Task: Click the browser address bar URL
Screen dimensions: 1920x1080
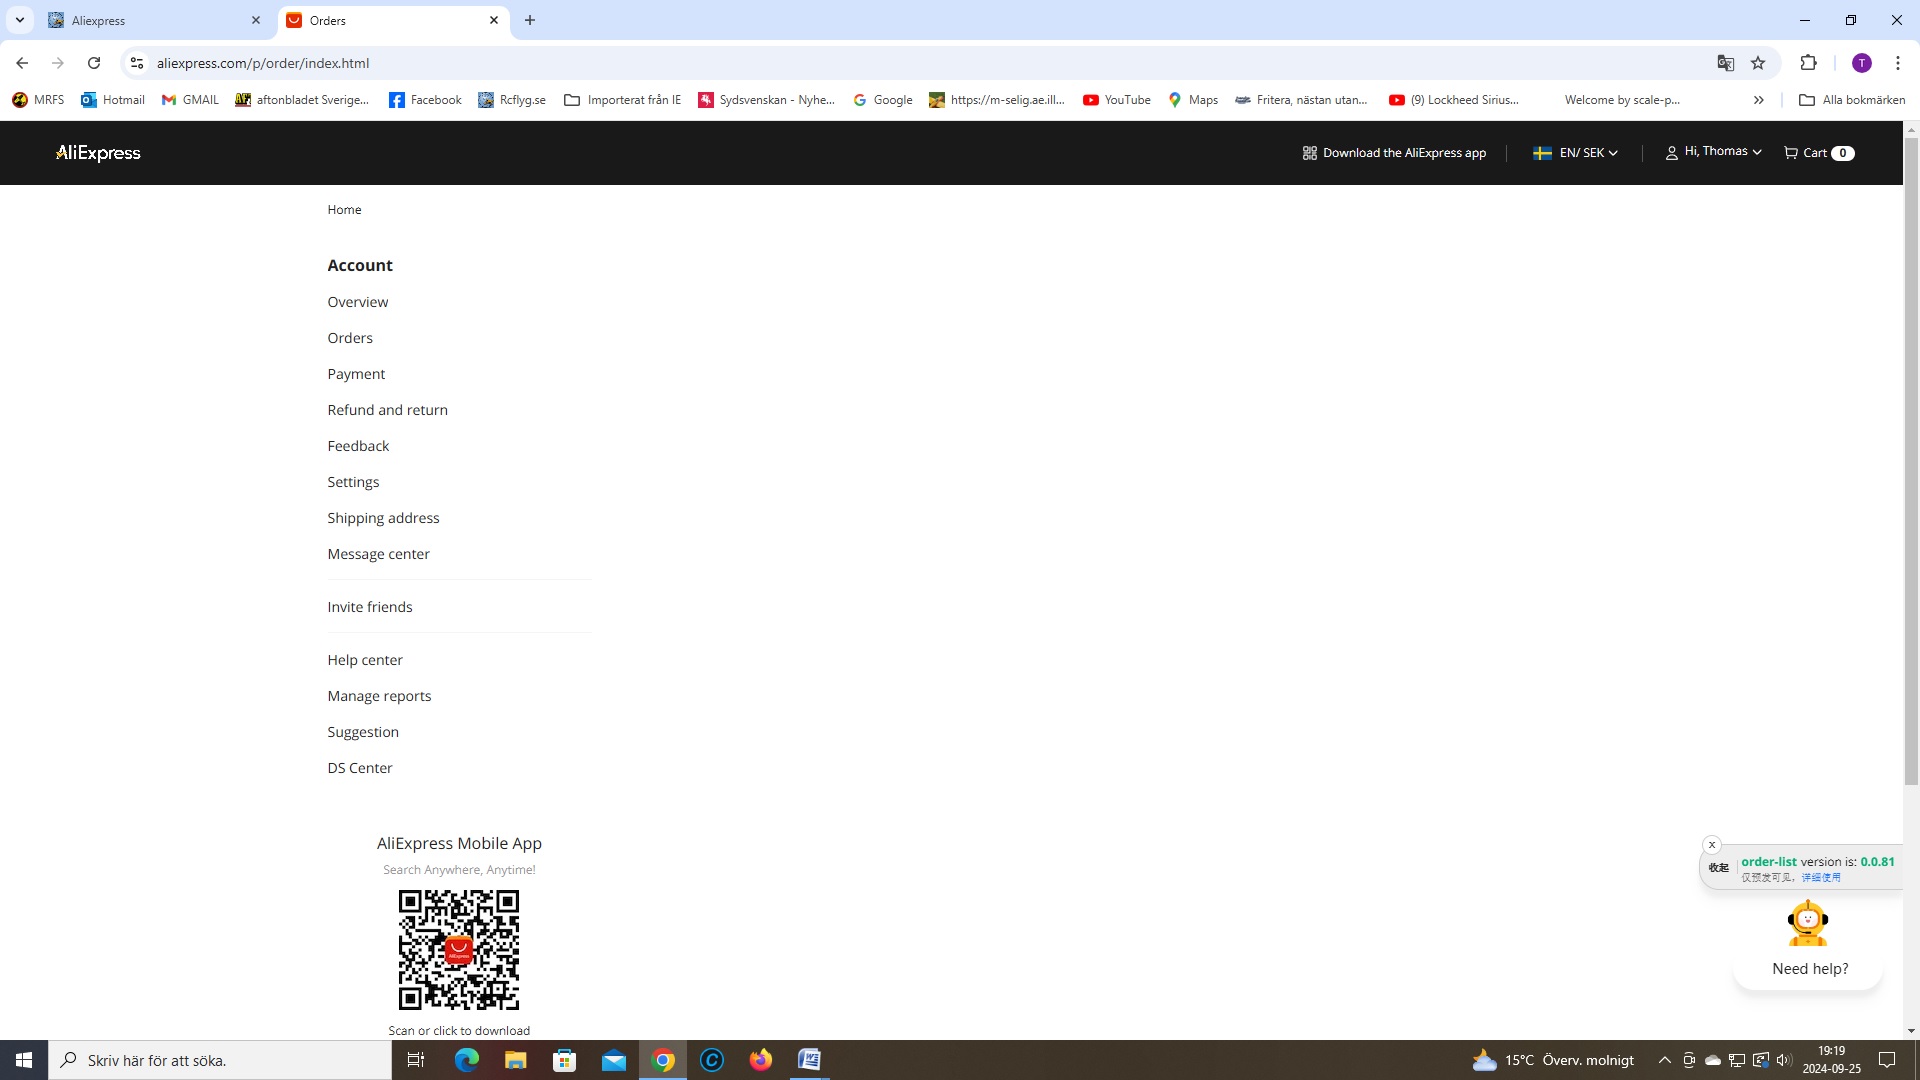Action: pyautogui.click(x=263, y=63)
